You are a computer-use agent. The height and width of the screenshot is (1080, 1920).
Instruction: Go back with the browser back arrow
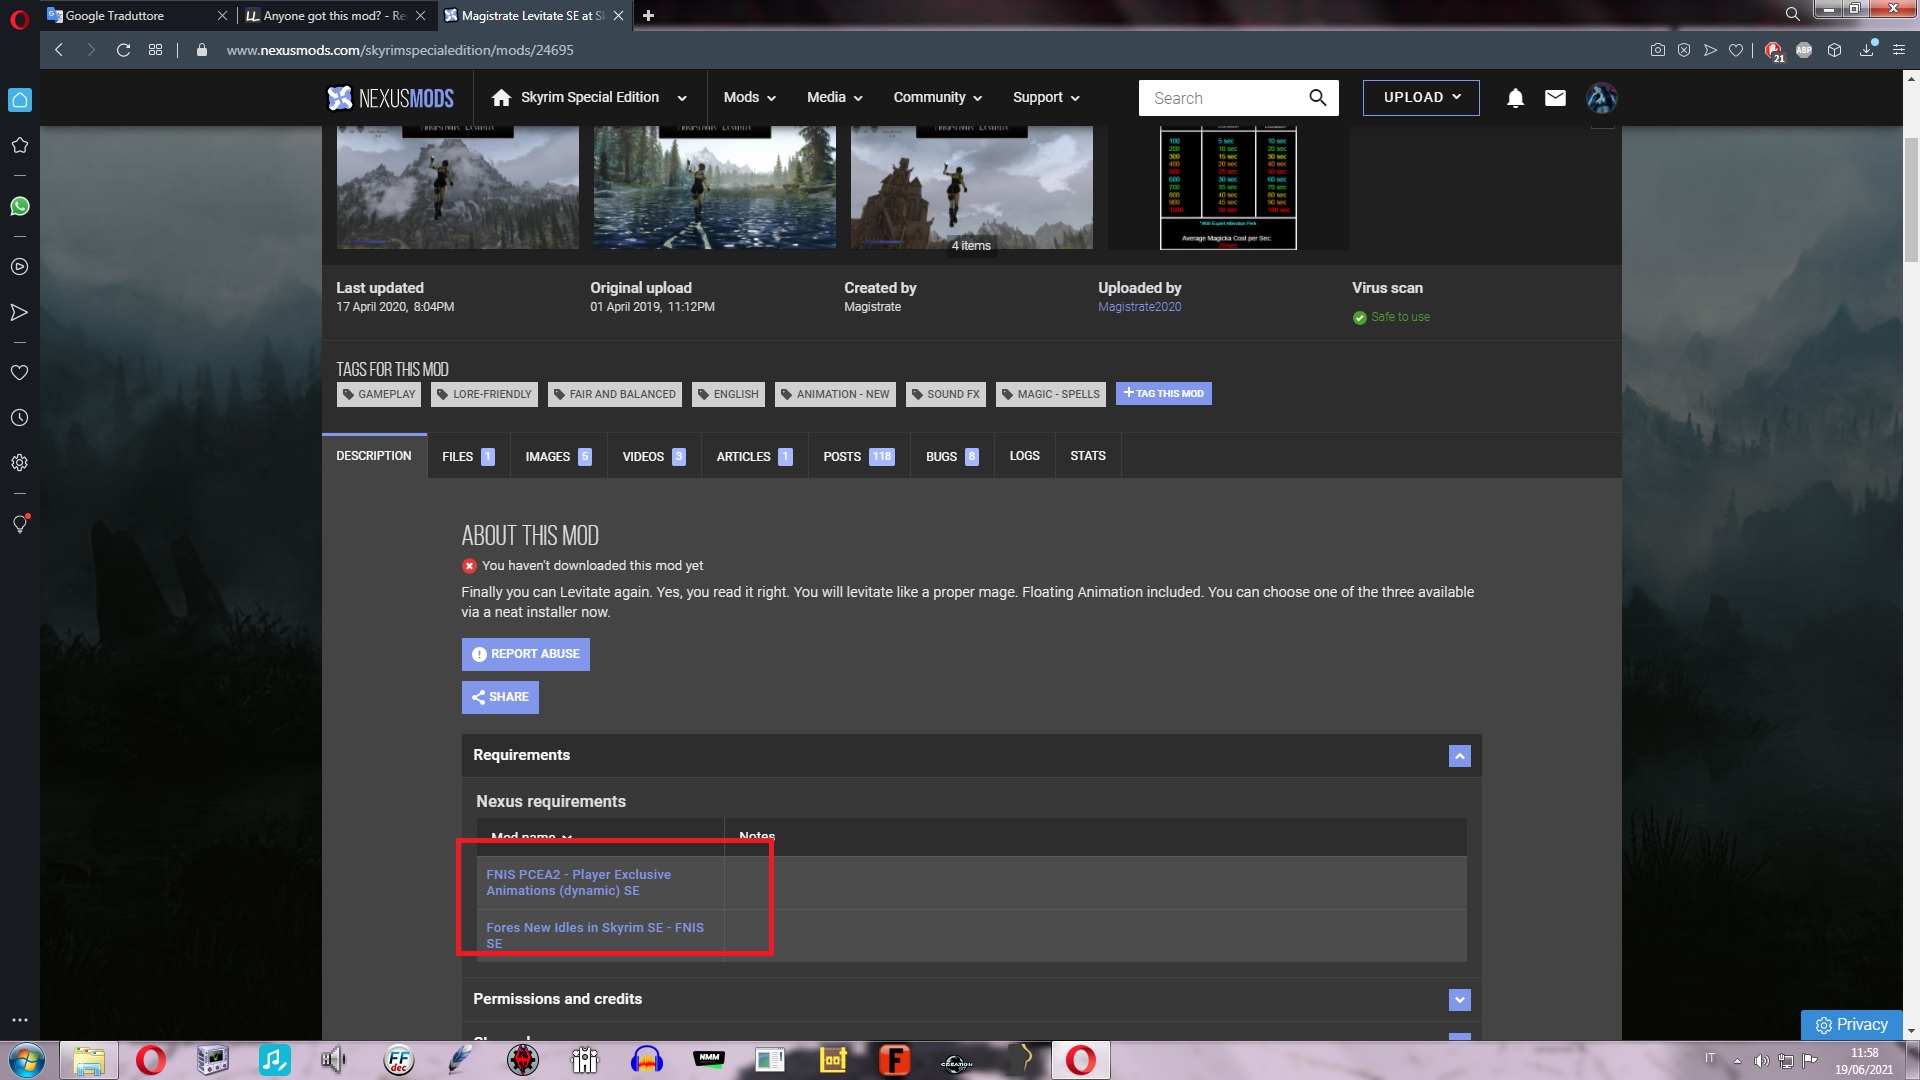tap(59, 50)
